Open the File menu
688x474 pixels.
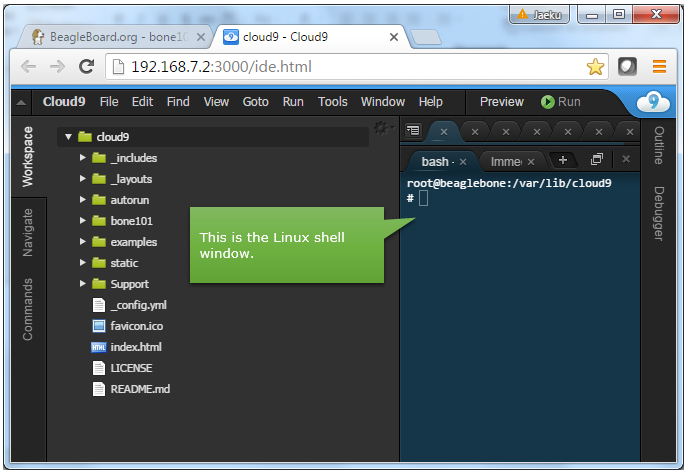(109, 102)
